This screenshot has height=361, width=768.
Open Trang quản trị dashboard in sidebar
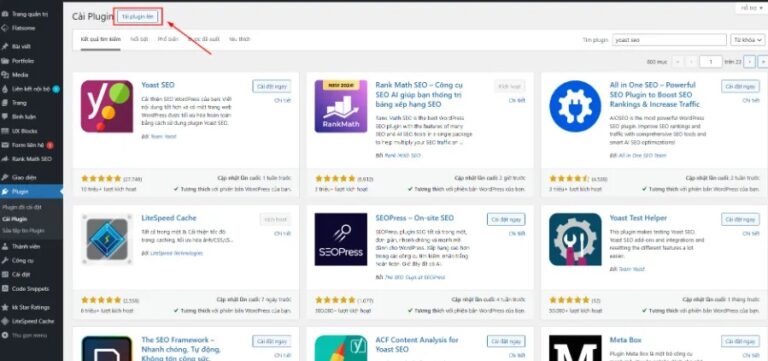29,14
